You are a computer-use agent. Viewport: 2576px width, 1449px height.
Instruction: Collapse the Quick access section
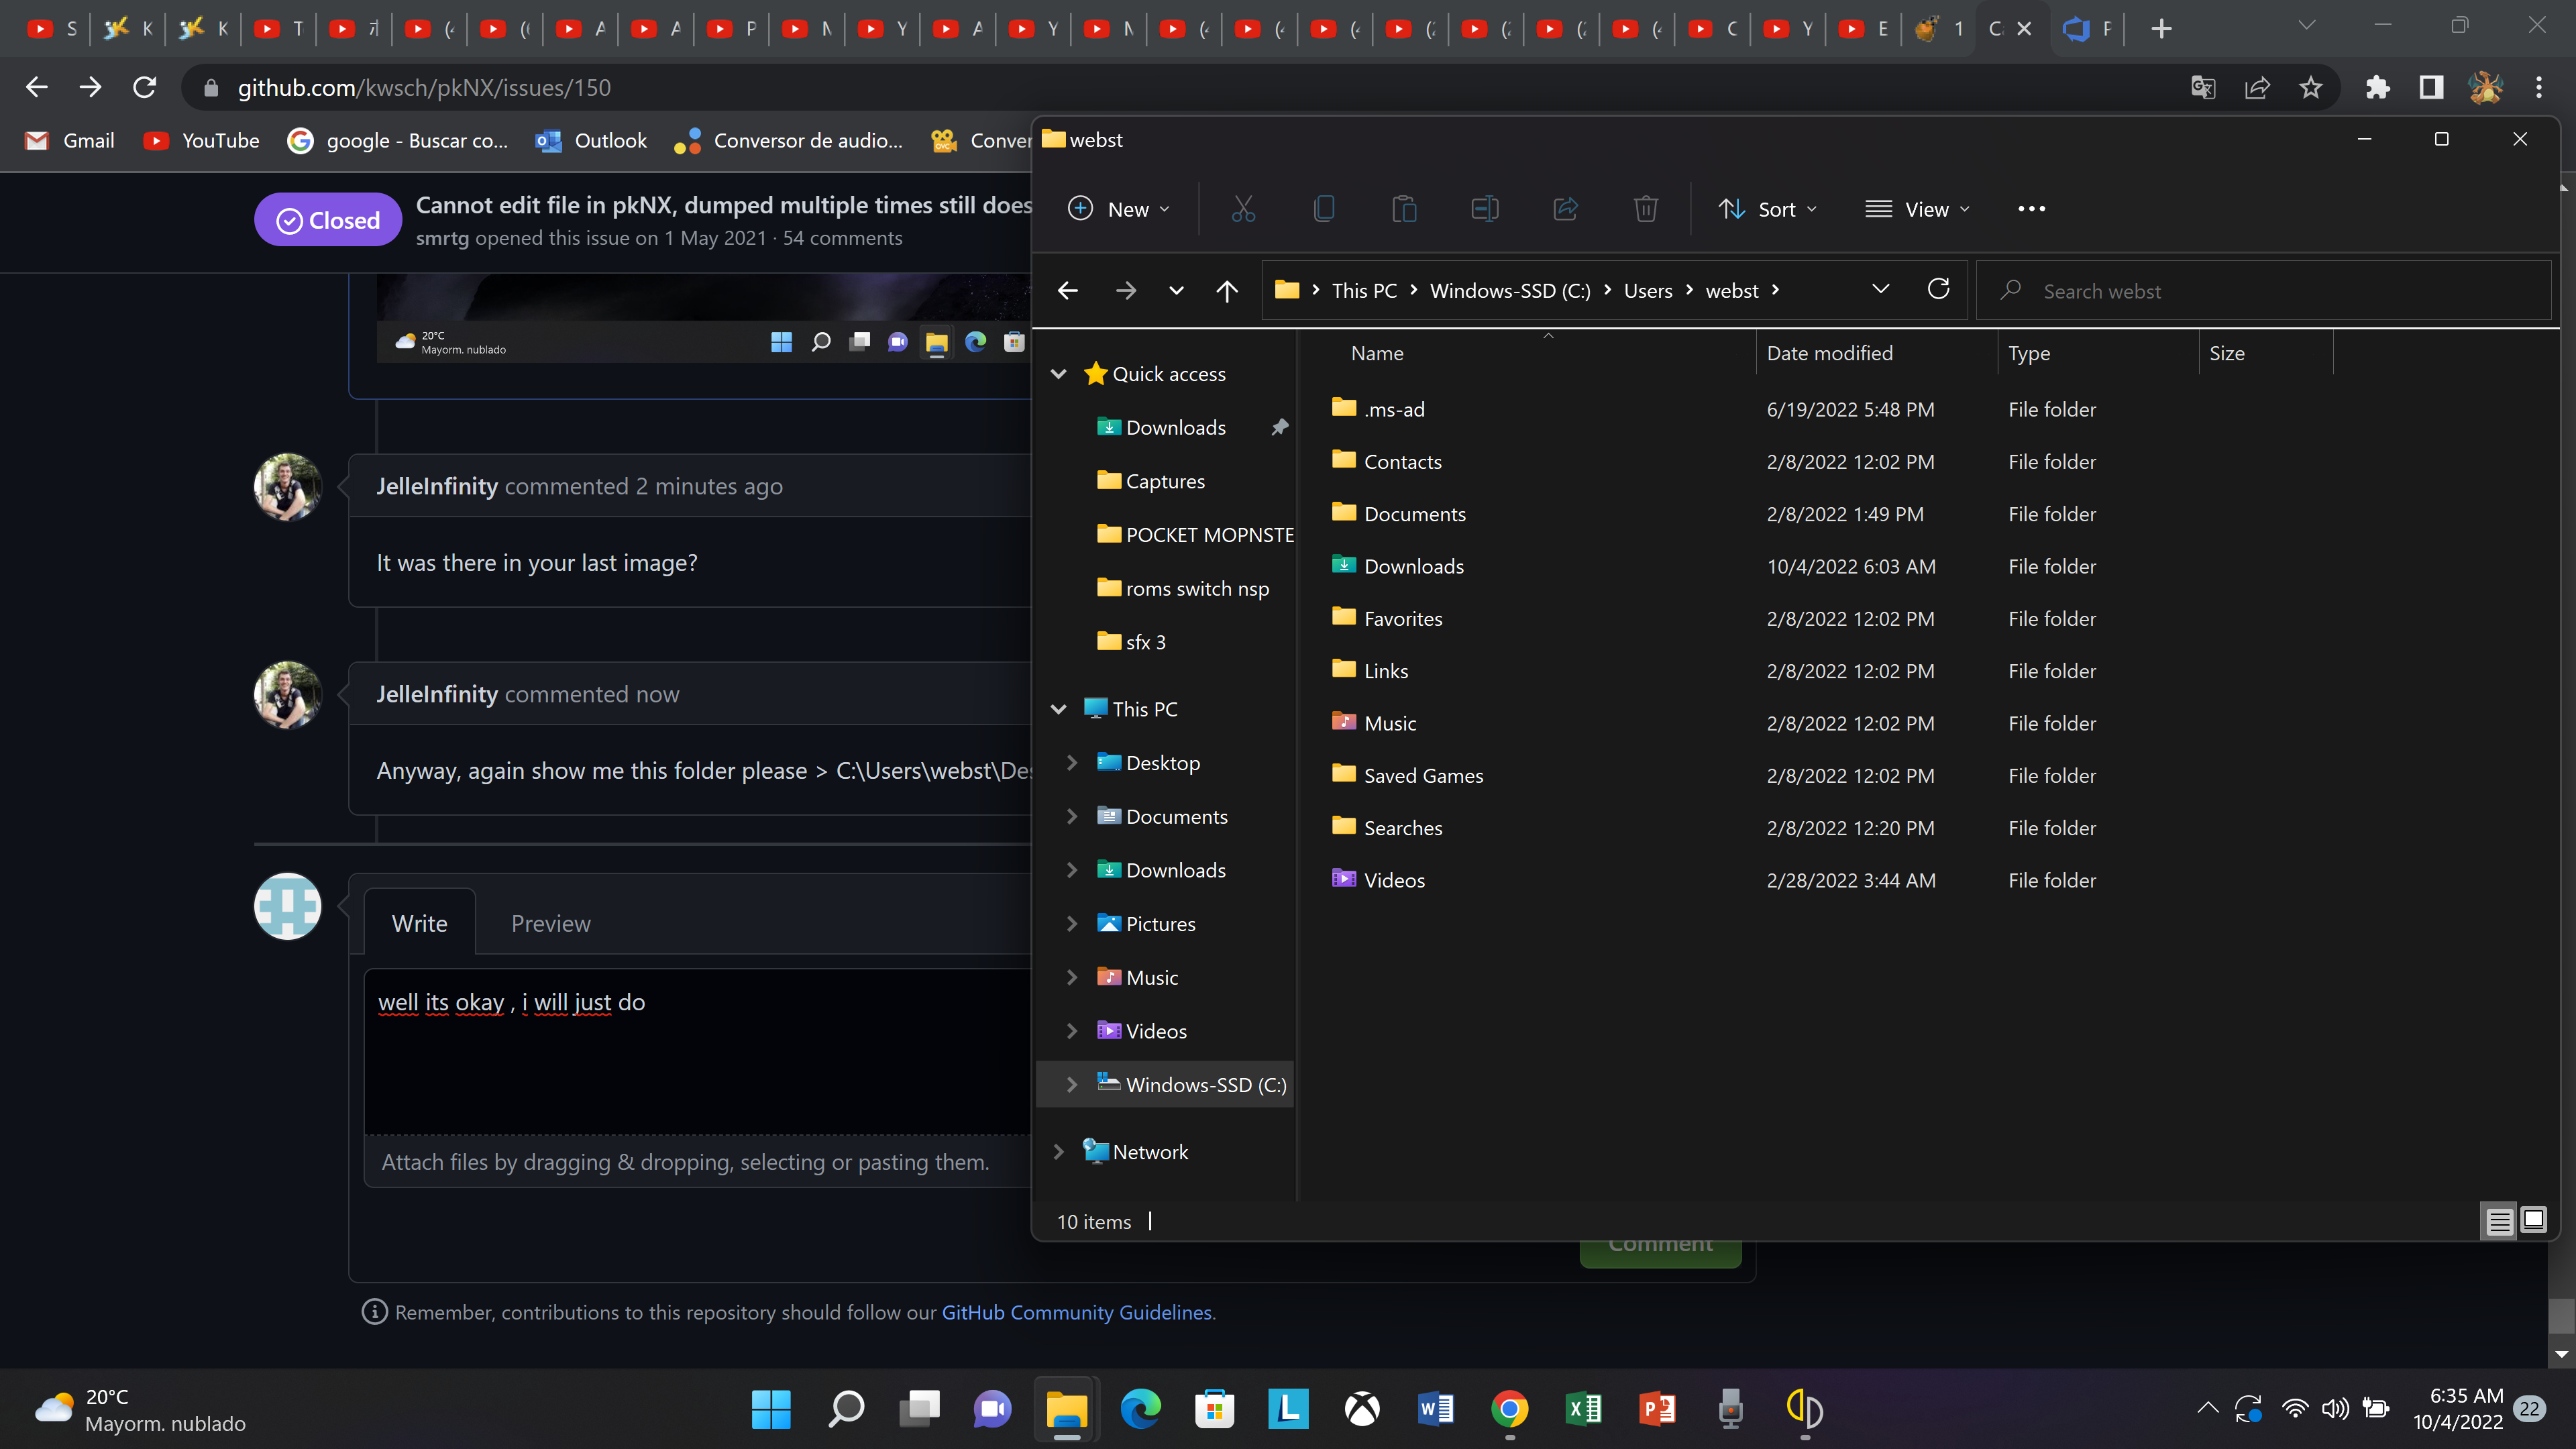tap(1058, 373)
